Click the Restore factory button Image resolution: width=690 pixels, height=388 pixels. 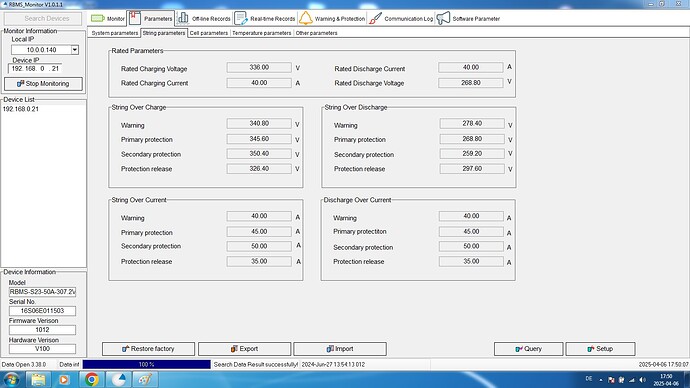point(148,349)
